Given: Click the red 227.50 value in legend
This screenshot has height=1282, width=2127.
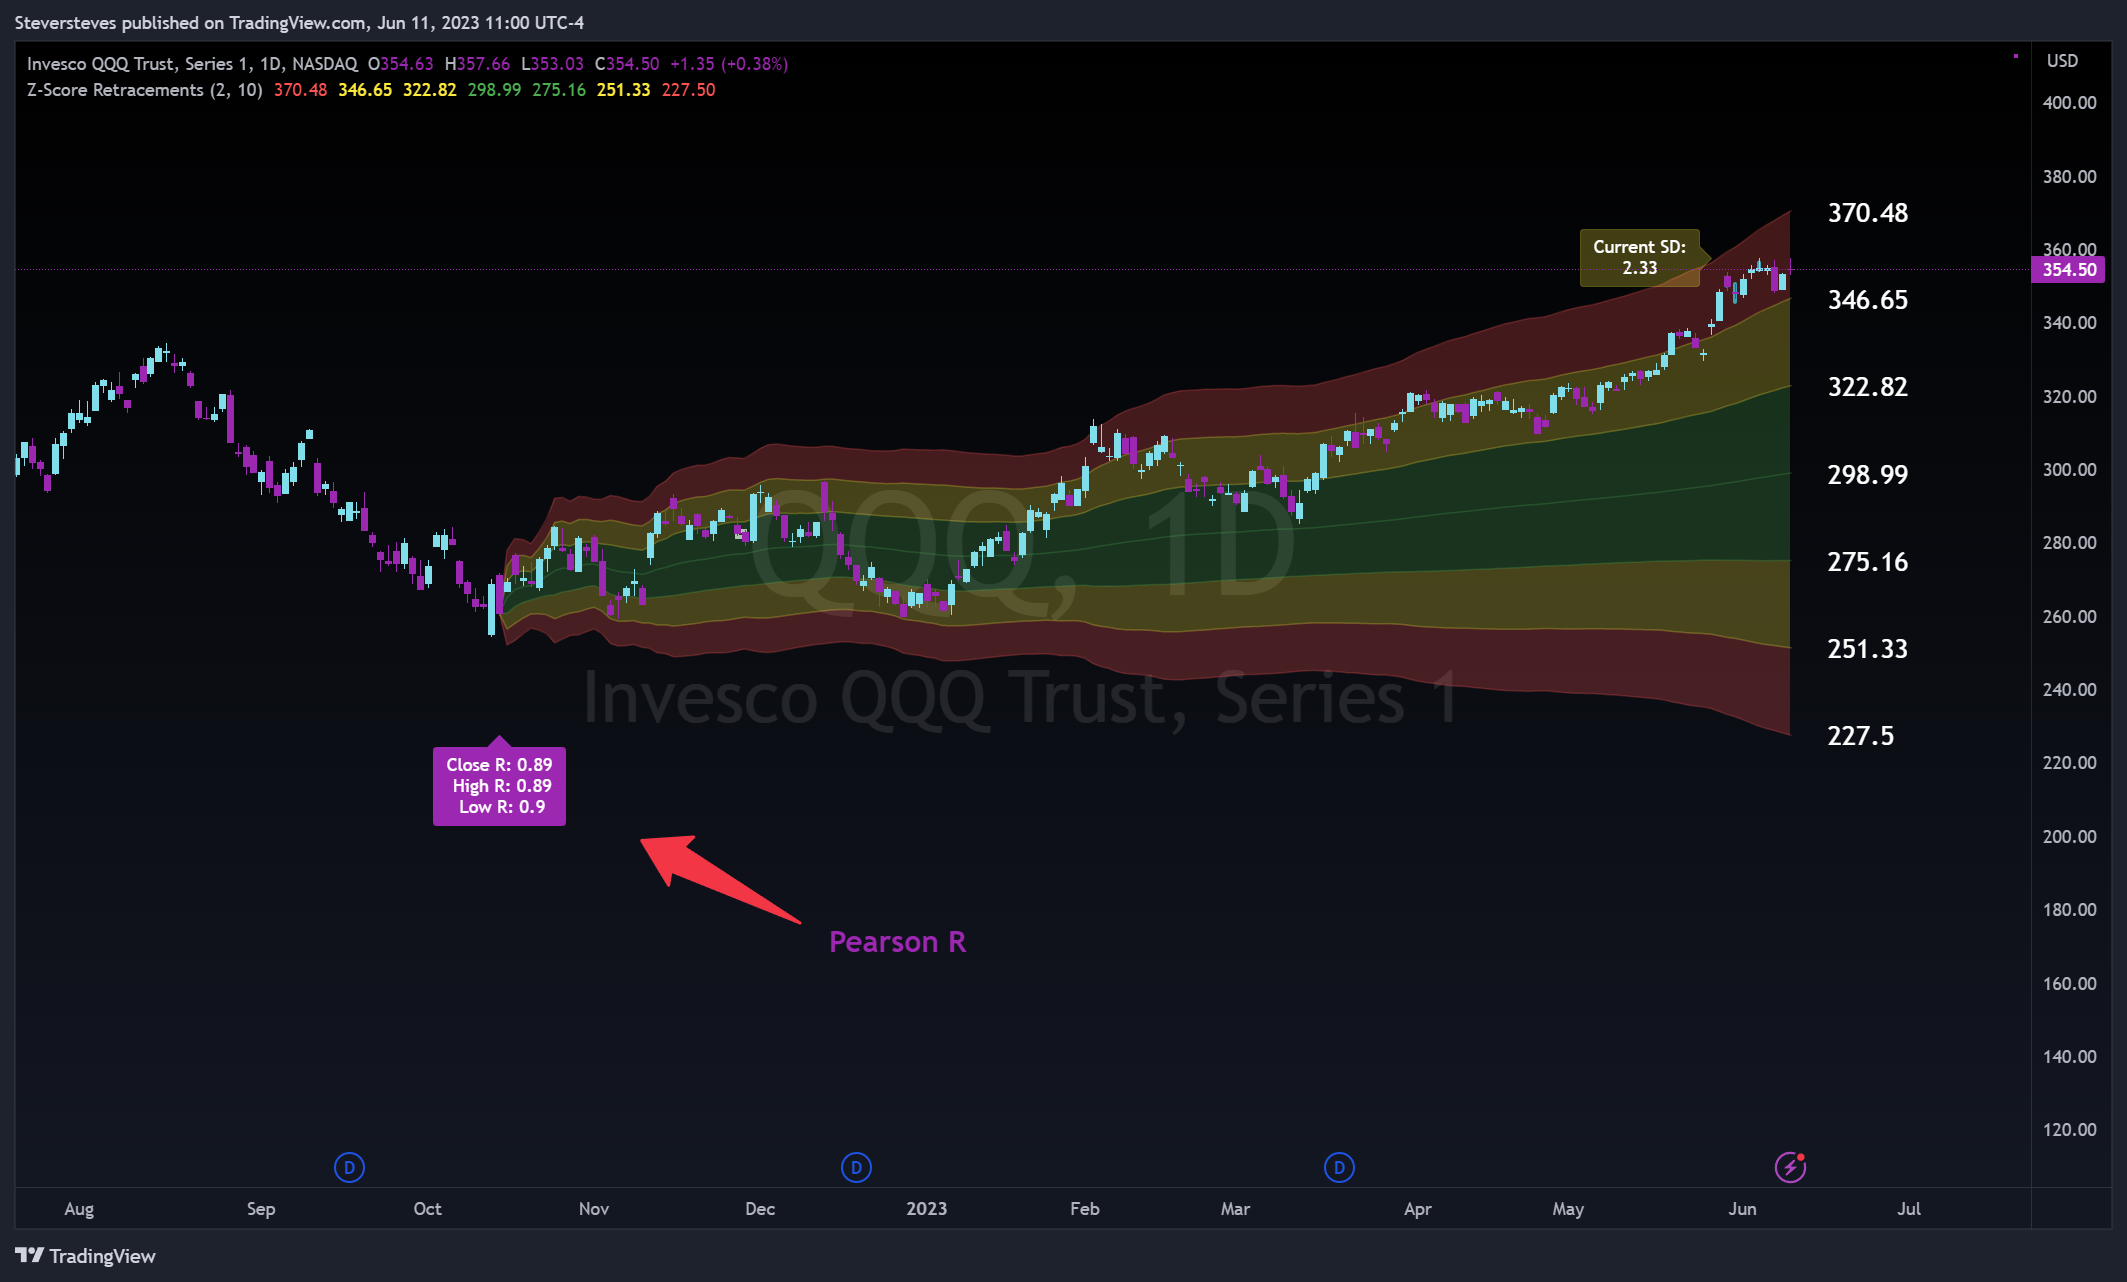Looking at the screenshot, I should [688, 90].
